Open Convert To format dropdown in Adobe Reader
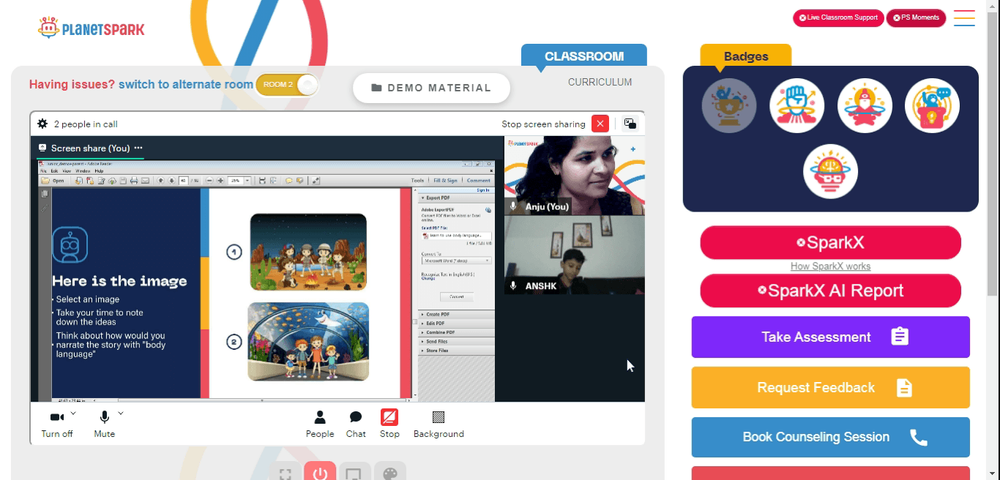The height and width of the screenshot is (480, 1000). (x=456, y=260)
